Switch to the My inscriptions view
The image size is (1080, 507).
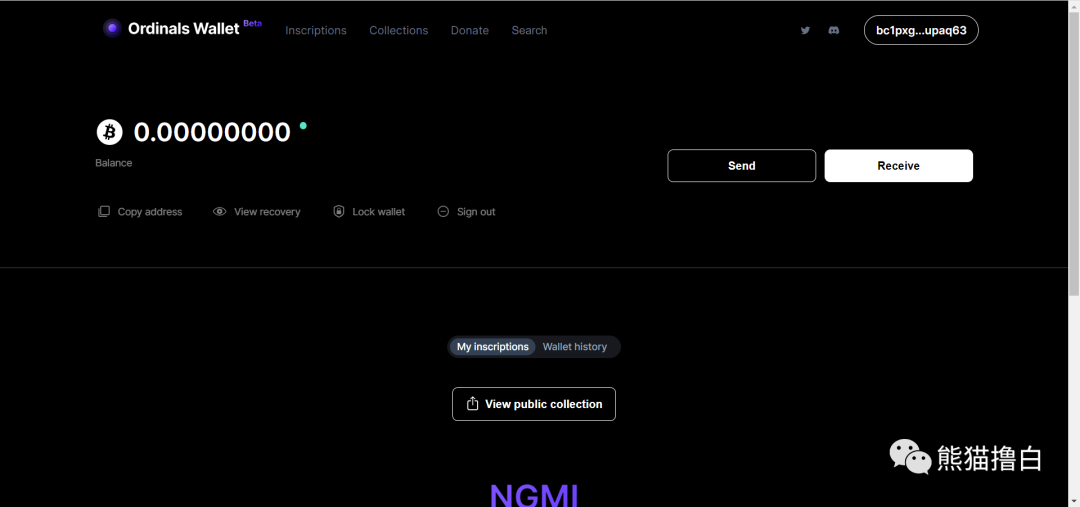[x=492, y=347]
